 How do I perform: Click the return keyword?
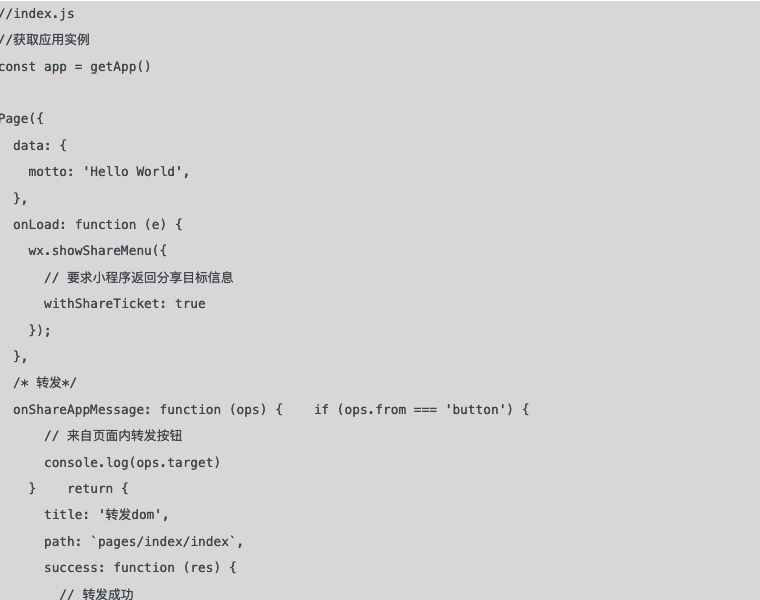(90, 489)
